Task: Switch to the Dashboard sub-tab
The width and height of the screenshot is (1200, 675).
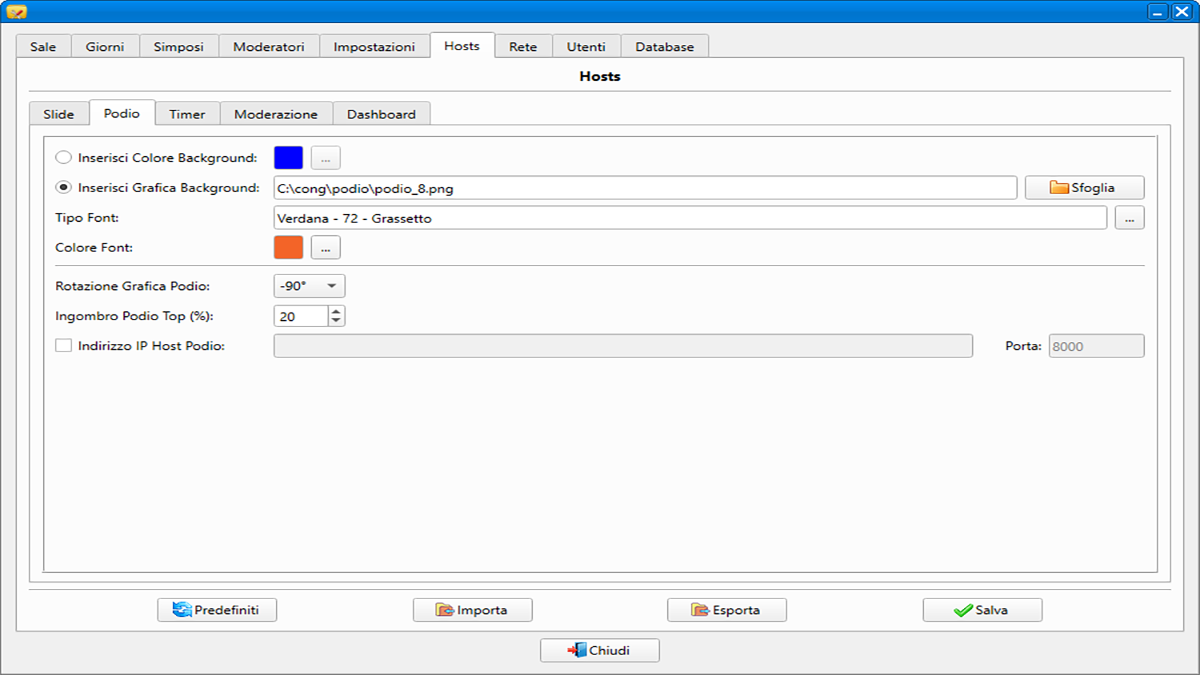Action: pyautogui.click(x=381, y=114)
